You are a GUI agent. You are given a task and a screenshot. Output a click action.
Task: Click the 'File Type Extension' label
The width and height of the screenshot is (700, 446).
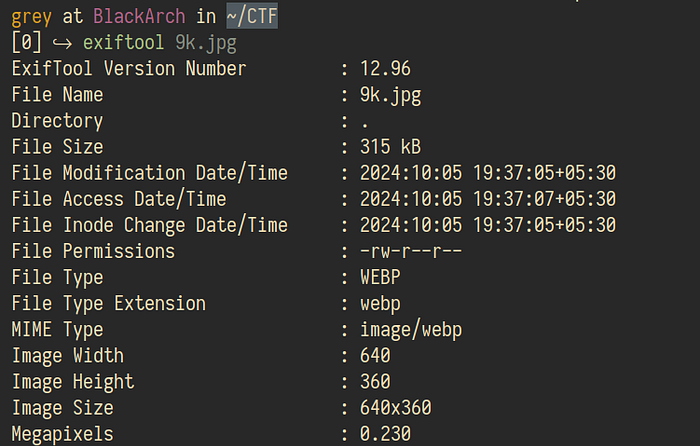coord(108,304)
